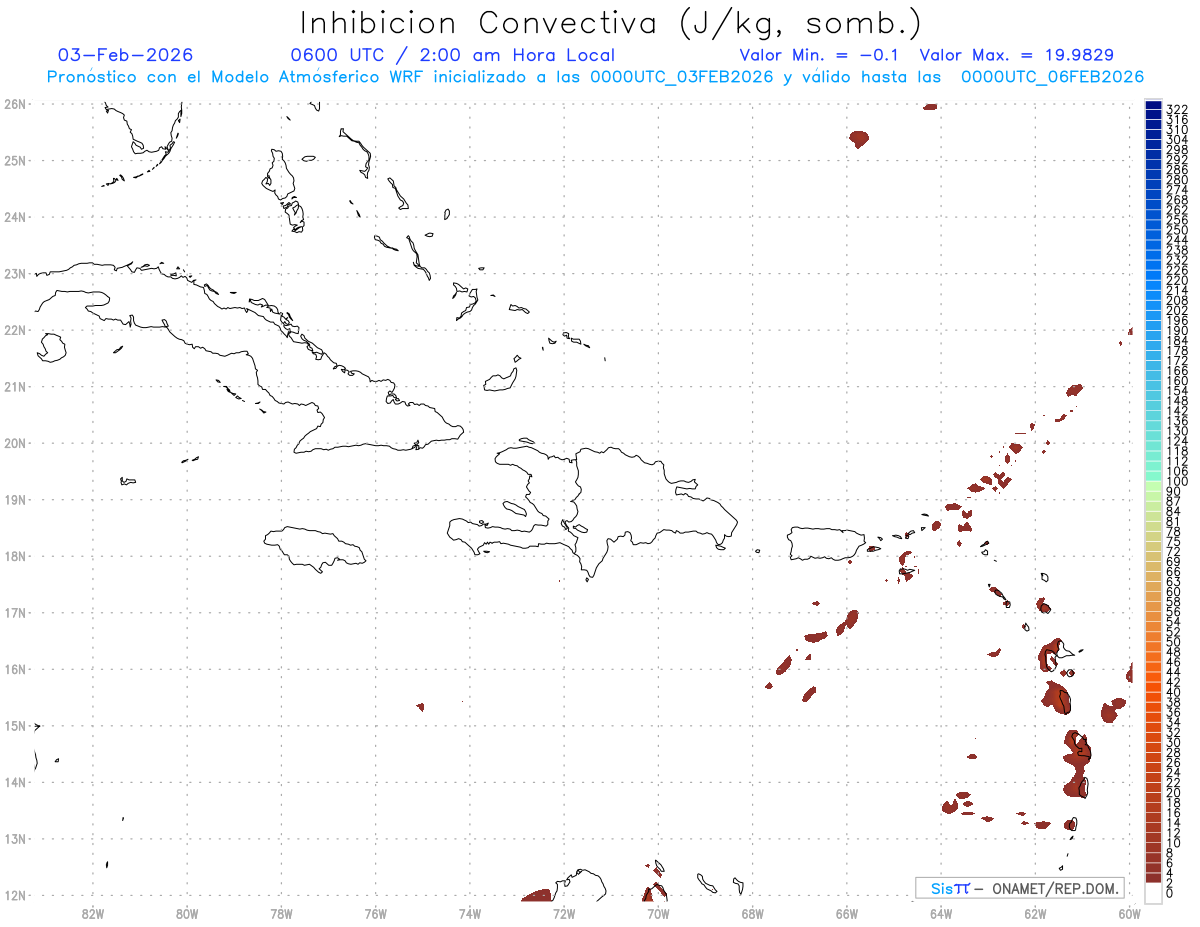
Task: Click the '322' value atop the color scale
Action: pos(1177,109)
